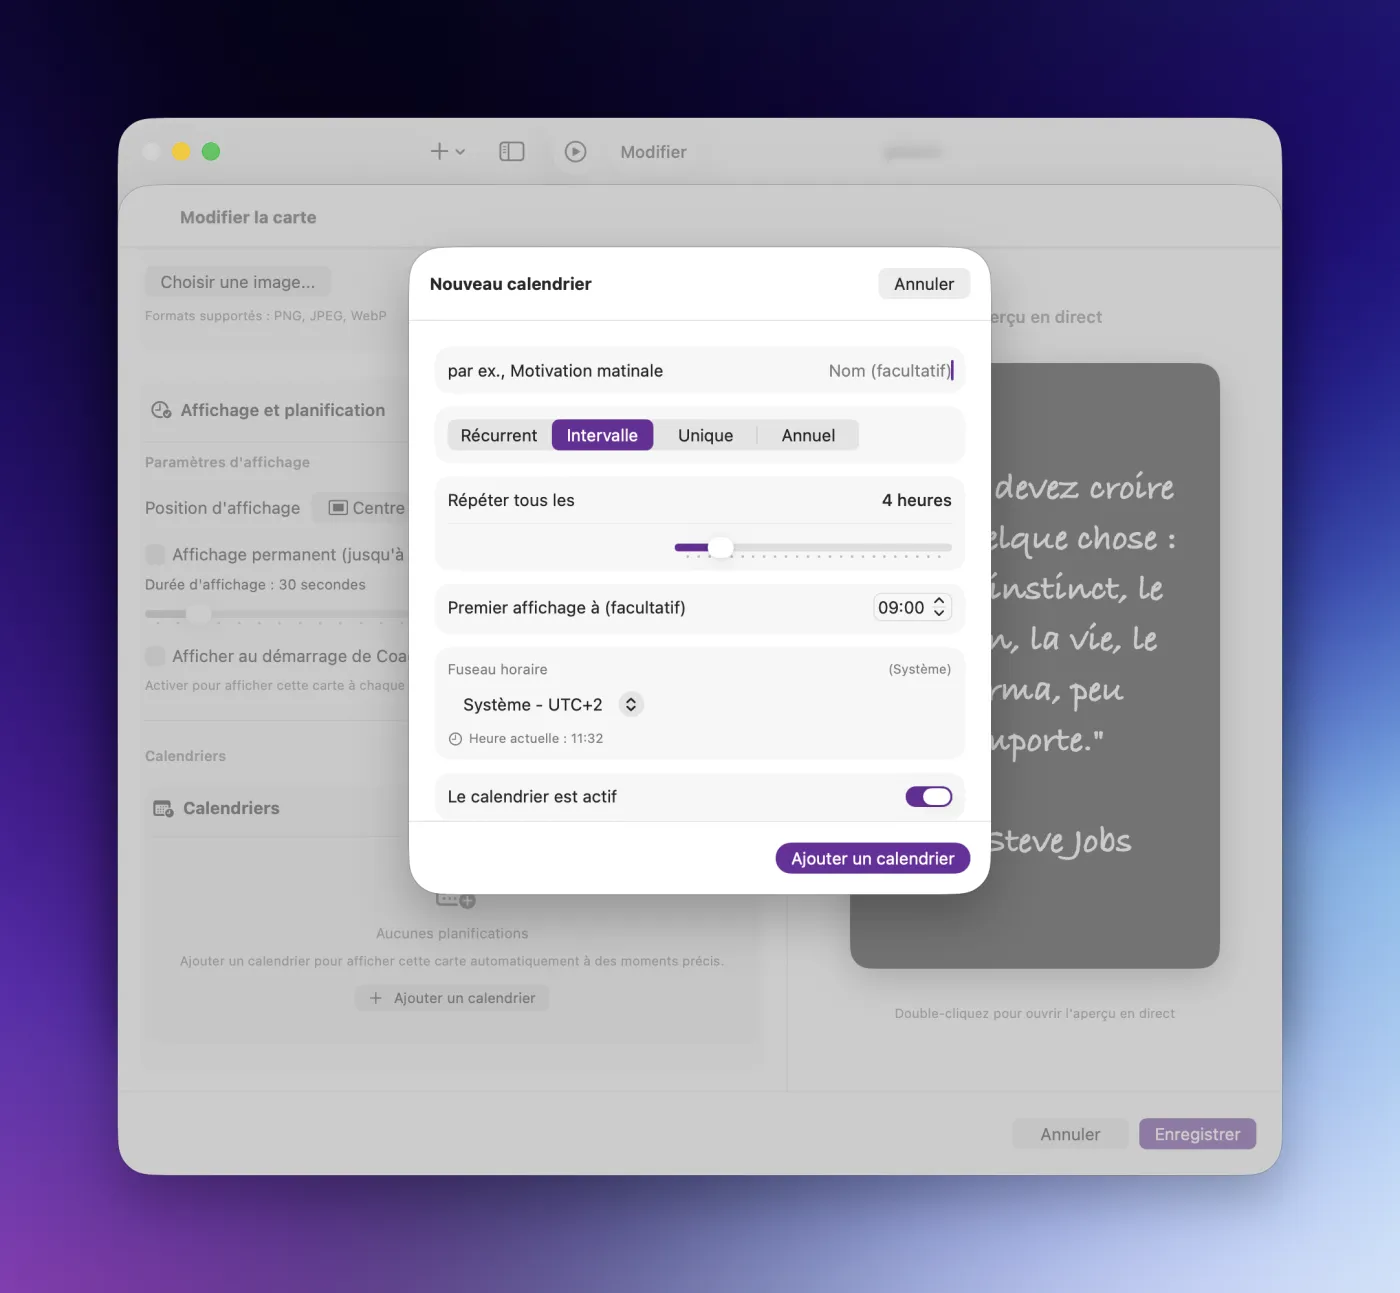The image size is (1400, 1293).
Task: Select the Annuel schedule tab
Action: click(808, 436)
